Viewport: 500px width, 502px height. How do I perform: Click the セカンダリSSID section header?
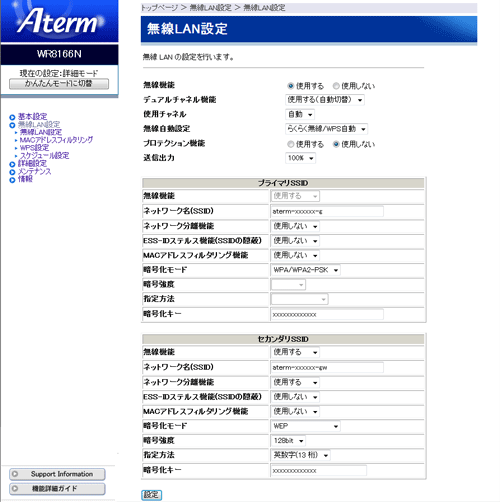click(x=283, y=339)
